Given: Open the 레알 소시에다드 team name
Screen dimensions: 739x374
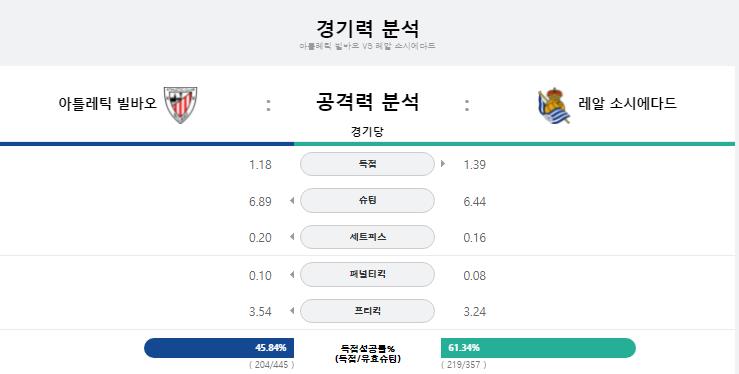Looking at the screenshot, I should pos(627,103).
